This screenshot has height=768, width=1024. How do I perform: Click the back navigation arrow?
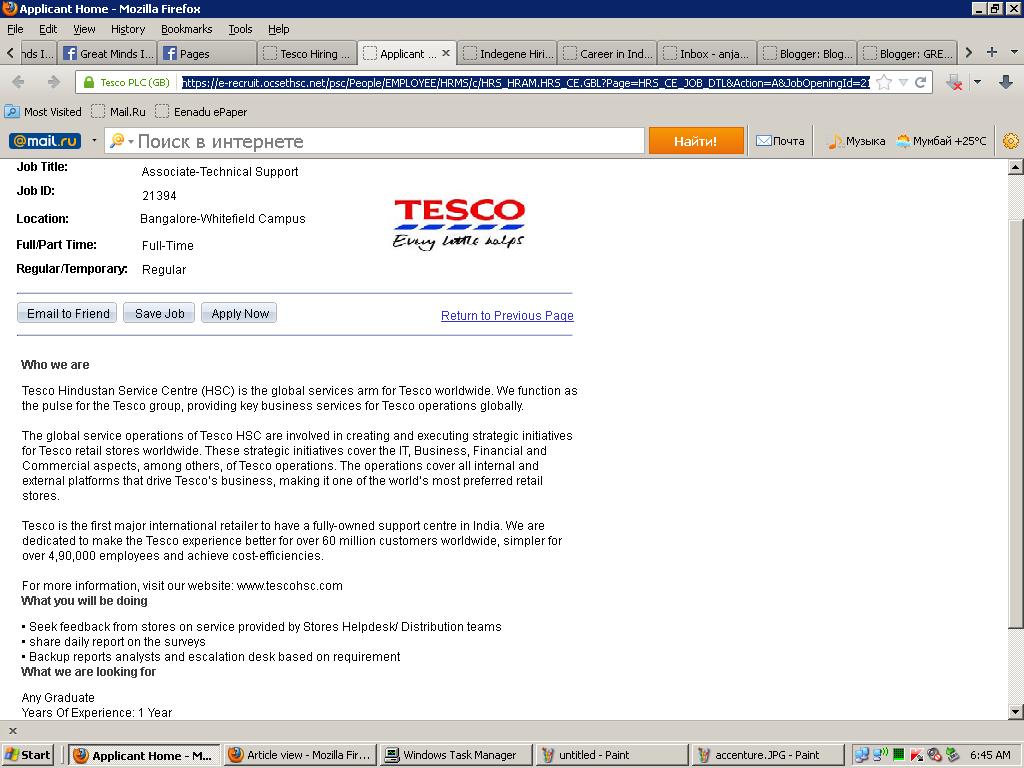click(x=18, y=82)
